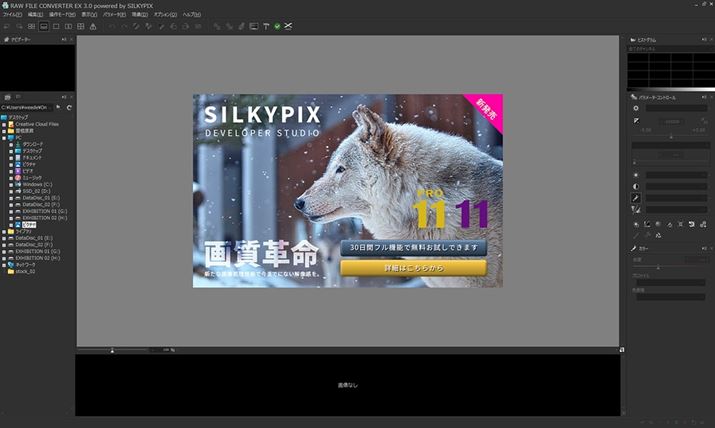Expand the ネットワーク node
Image resolution: width=715 pixels, height=428 pixels.
[4, 264]
